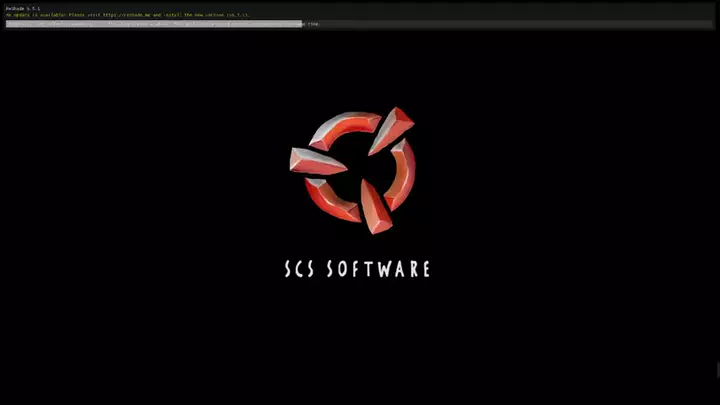Click the ReShade version title text
720x405 pixels.
point(23,9)
